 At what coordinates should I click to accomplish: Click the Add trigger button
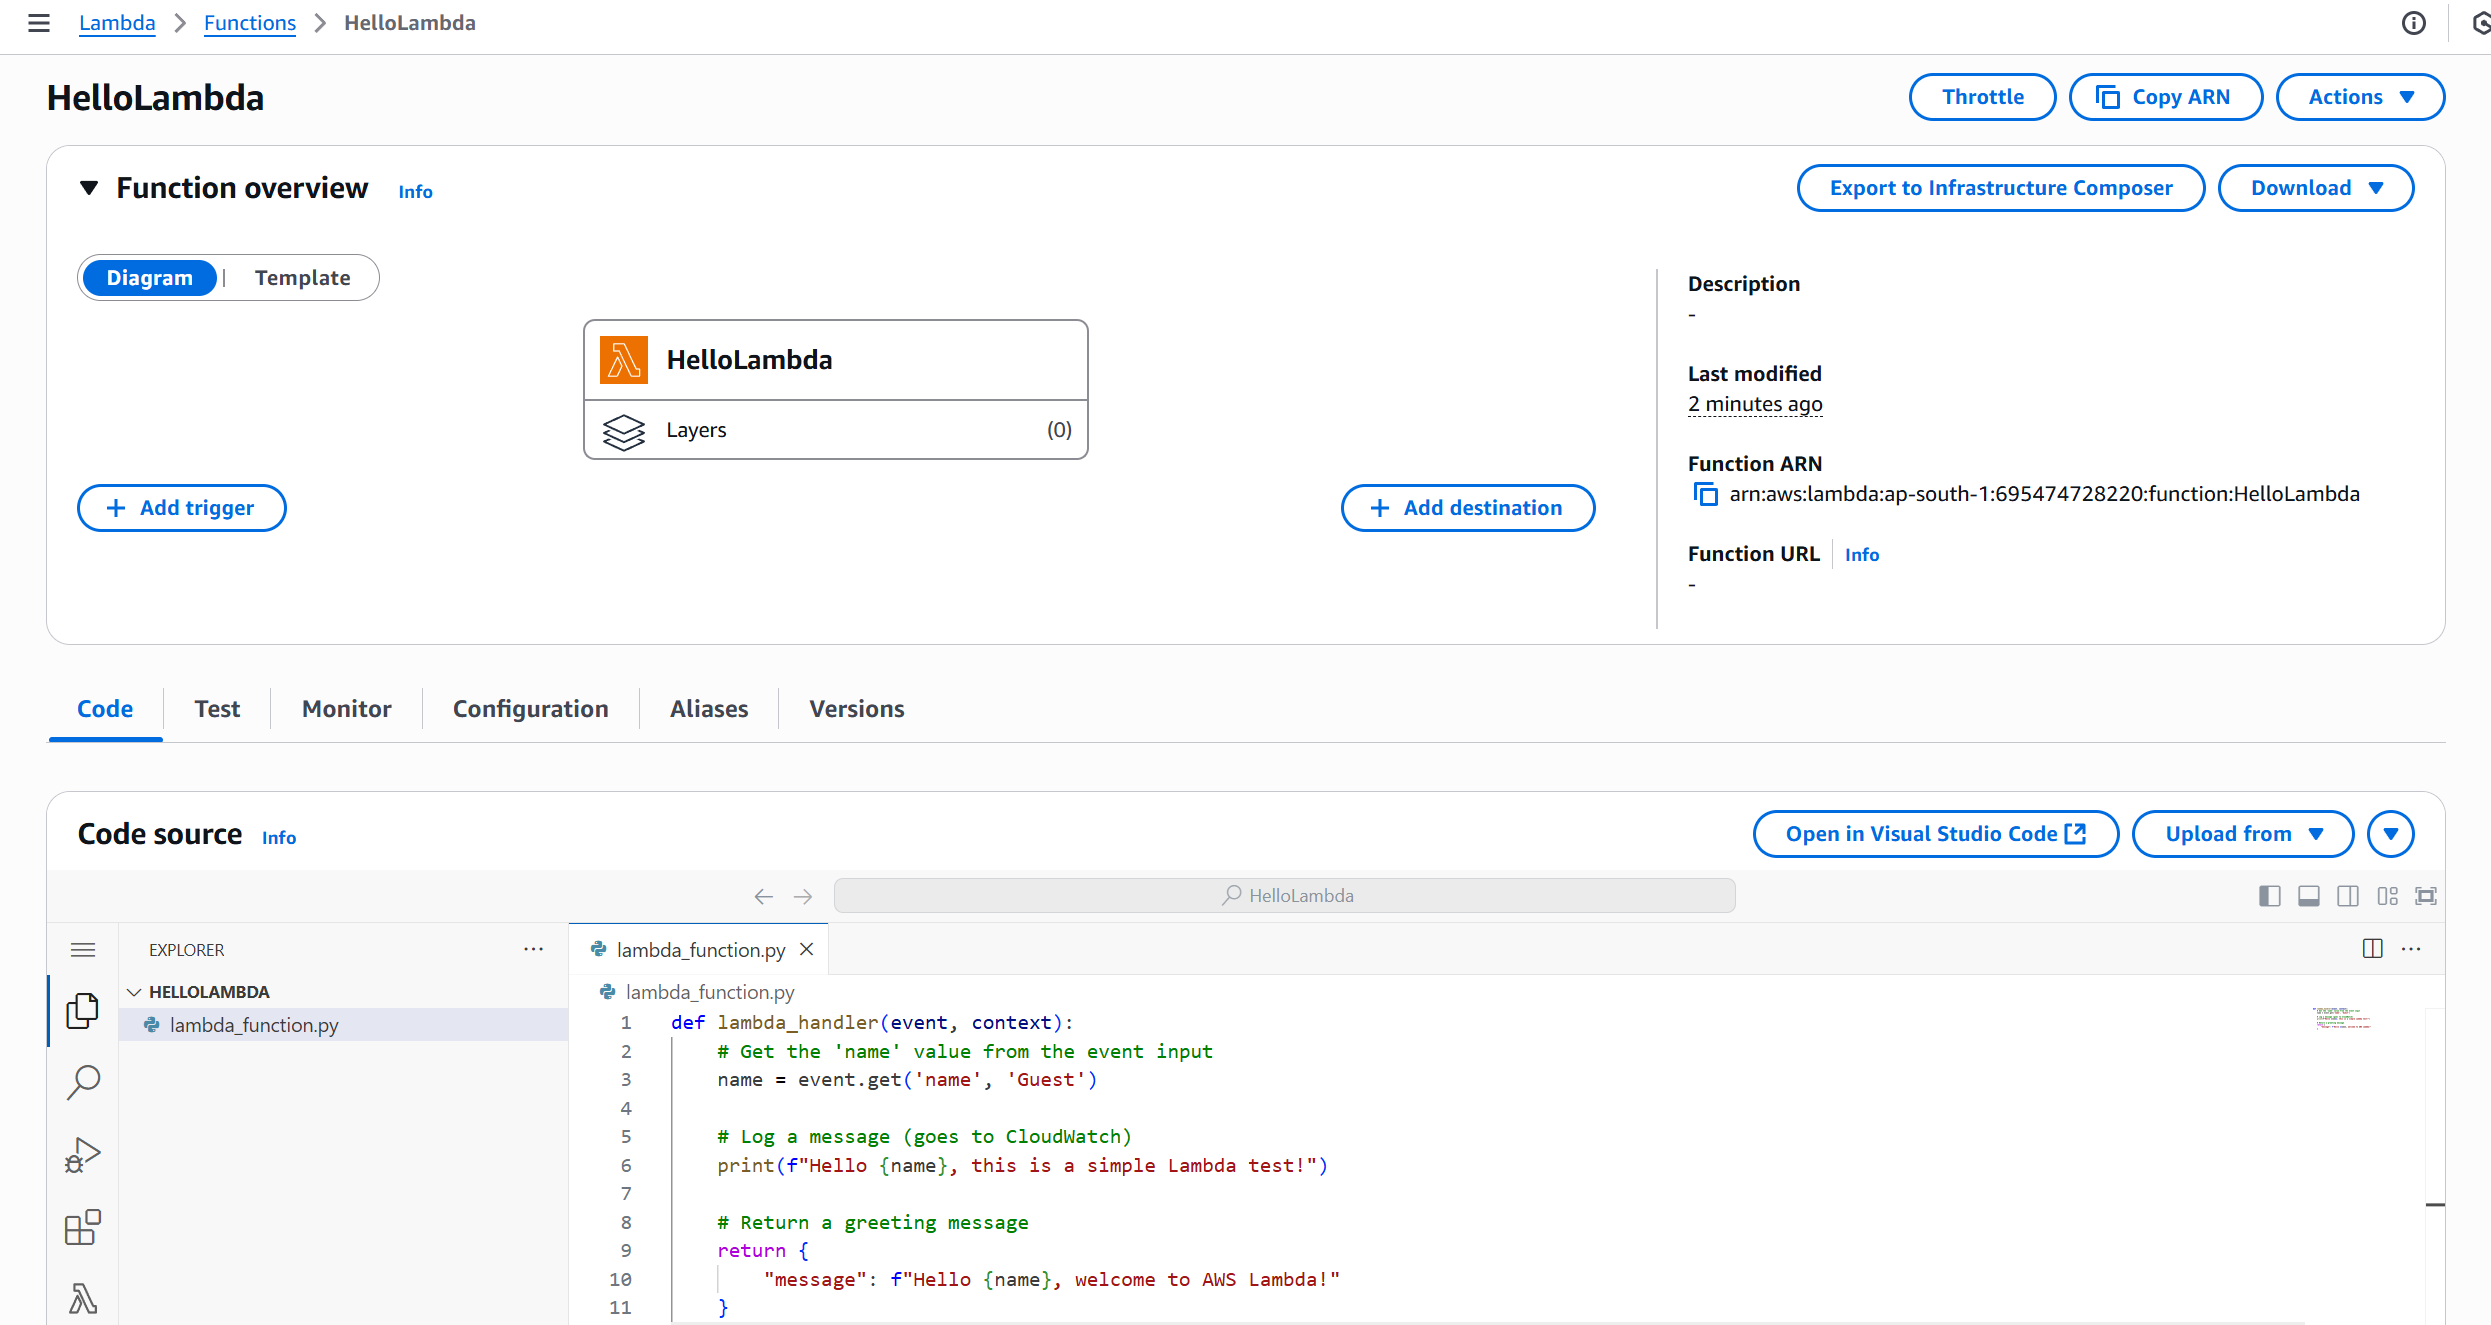pos(181,508)
